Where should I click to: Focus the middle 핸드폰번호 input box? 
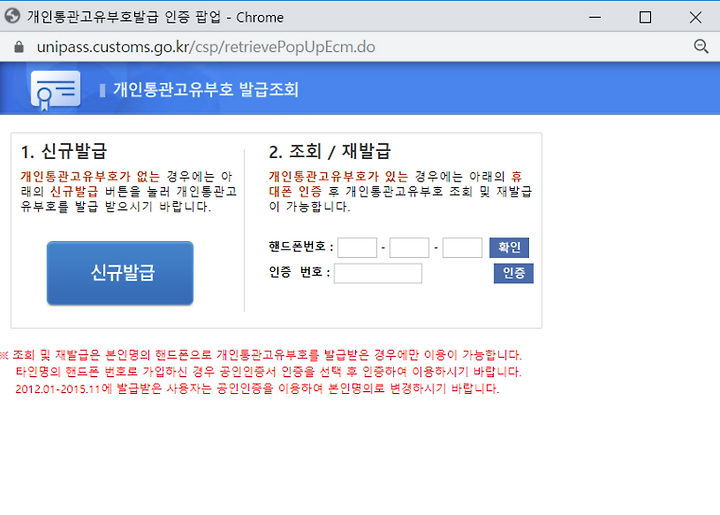click(x=409, y=248)
